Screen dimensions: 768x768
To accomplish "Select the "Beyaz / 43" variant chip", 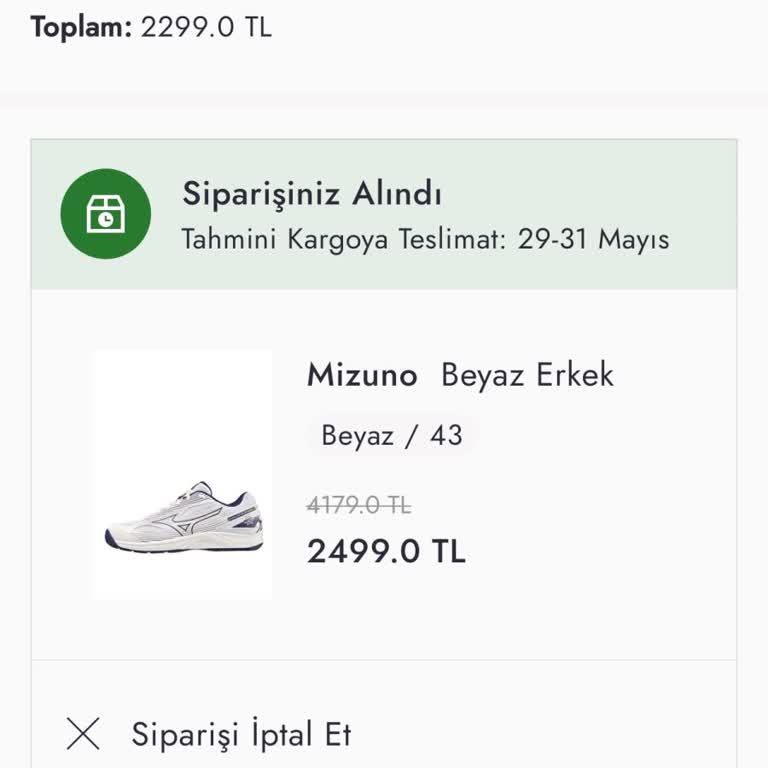I will [x=391, y=436].
